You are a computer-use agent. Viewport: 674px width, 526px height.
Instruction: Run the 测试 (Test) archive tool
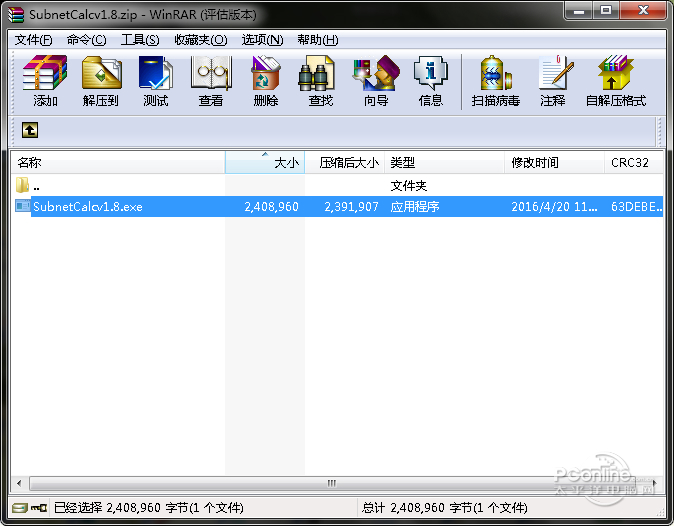(x=156, y=81)
